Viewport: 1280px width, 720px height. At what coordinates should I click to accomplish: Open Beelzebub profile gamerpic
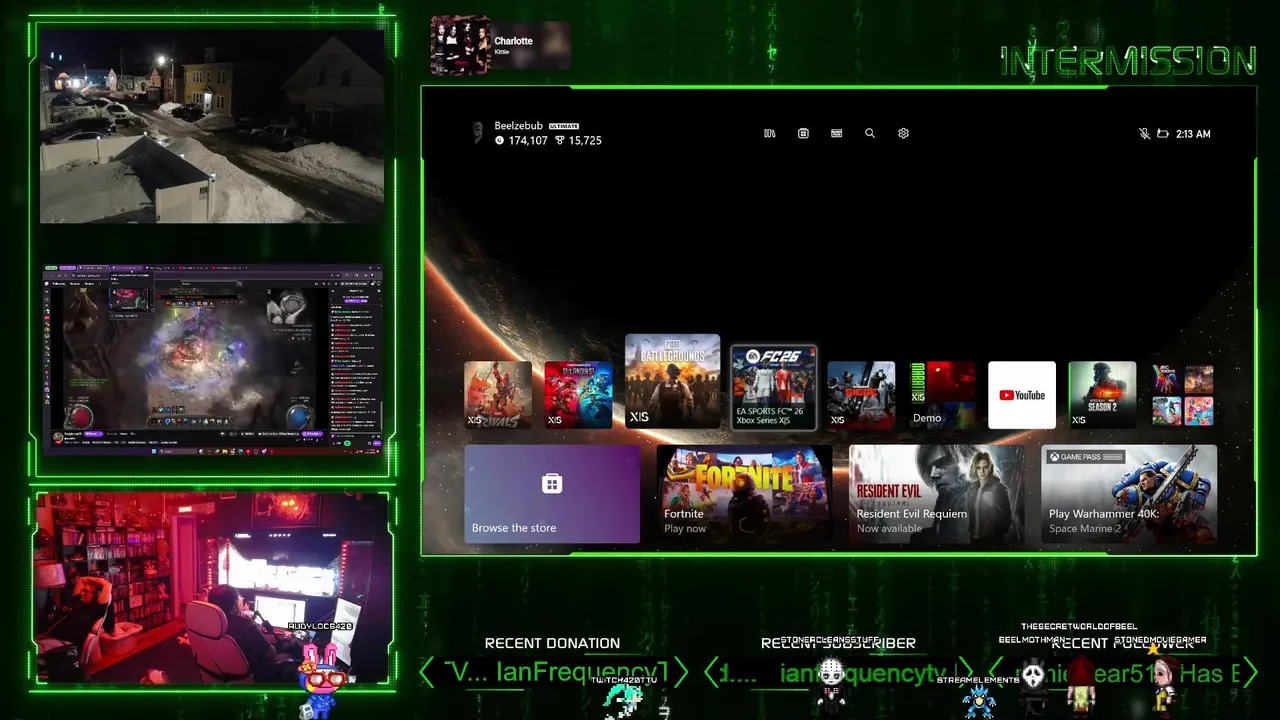click(x=478, y=133)
